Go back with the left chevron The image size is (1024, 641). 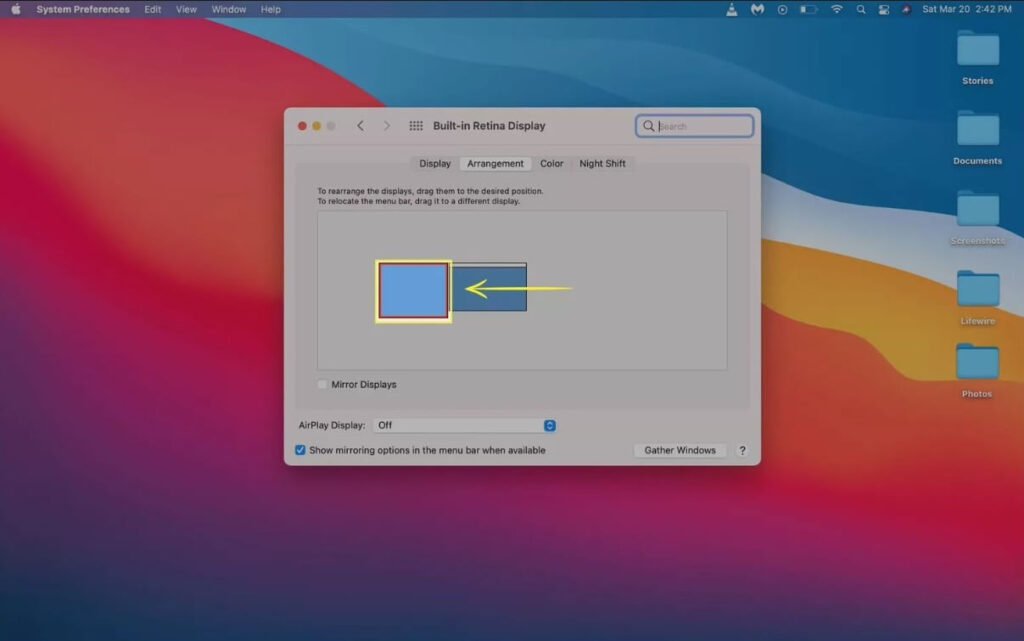pyautogui.click(x=360, y=126)
